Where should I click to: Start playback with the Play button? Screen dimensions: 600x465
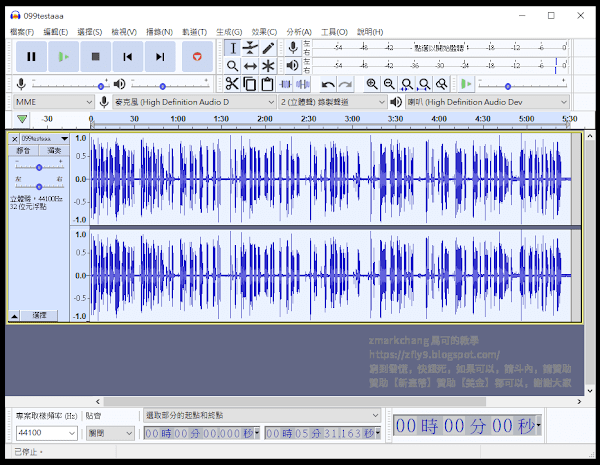[64, 57]
